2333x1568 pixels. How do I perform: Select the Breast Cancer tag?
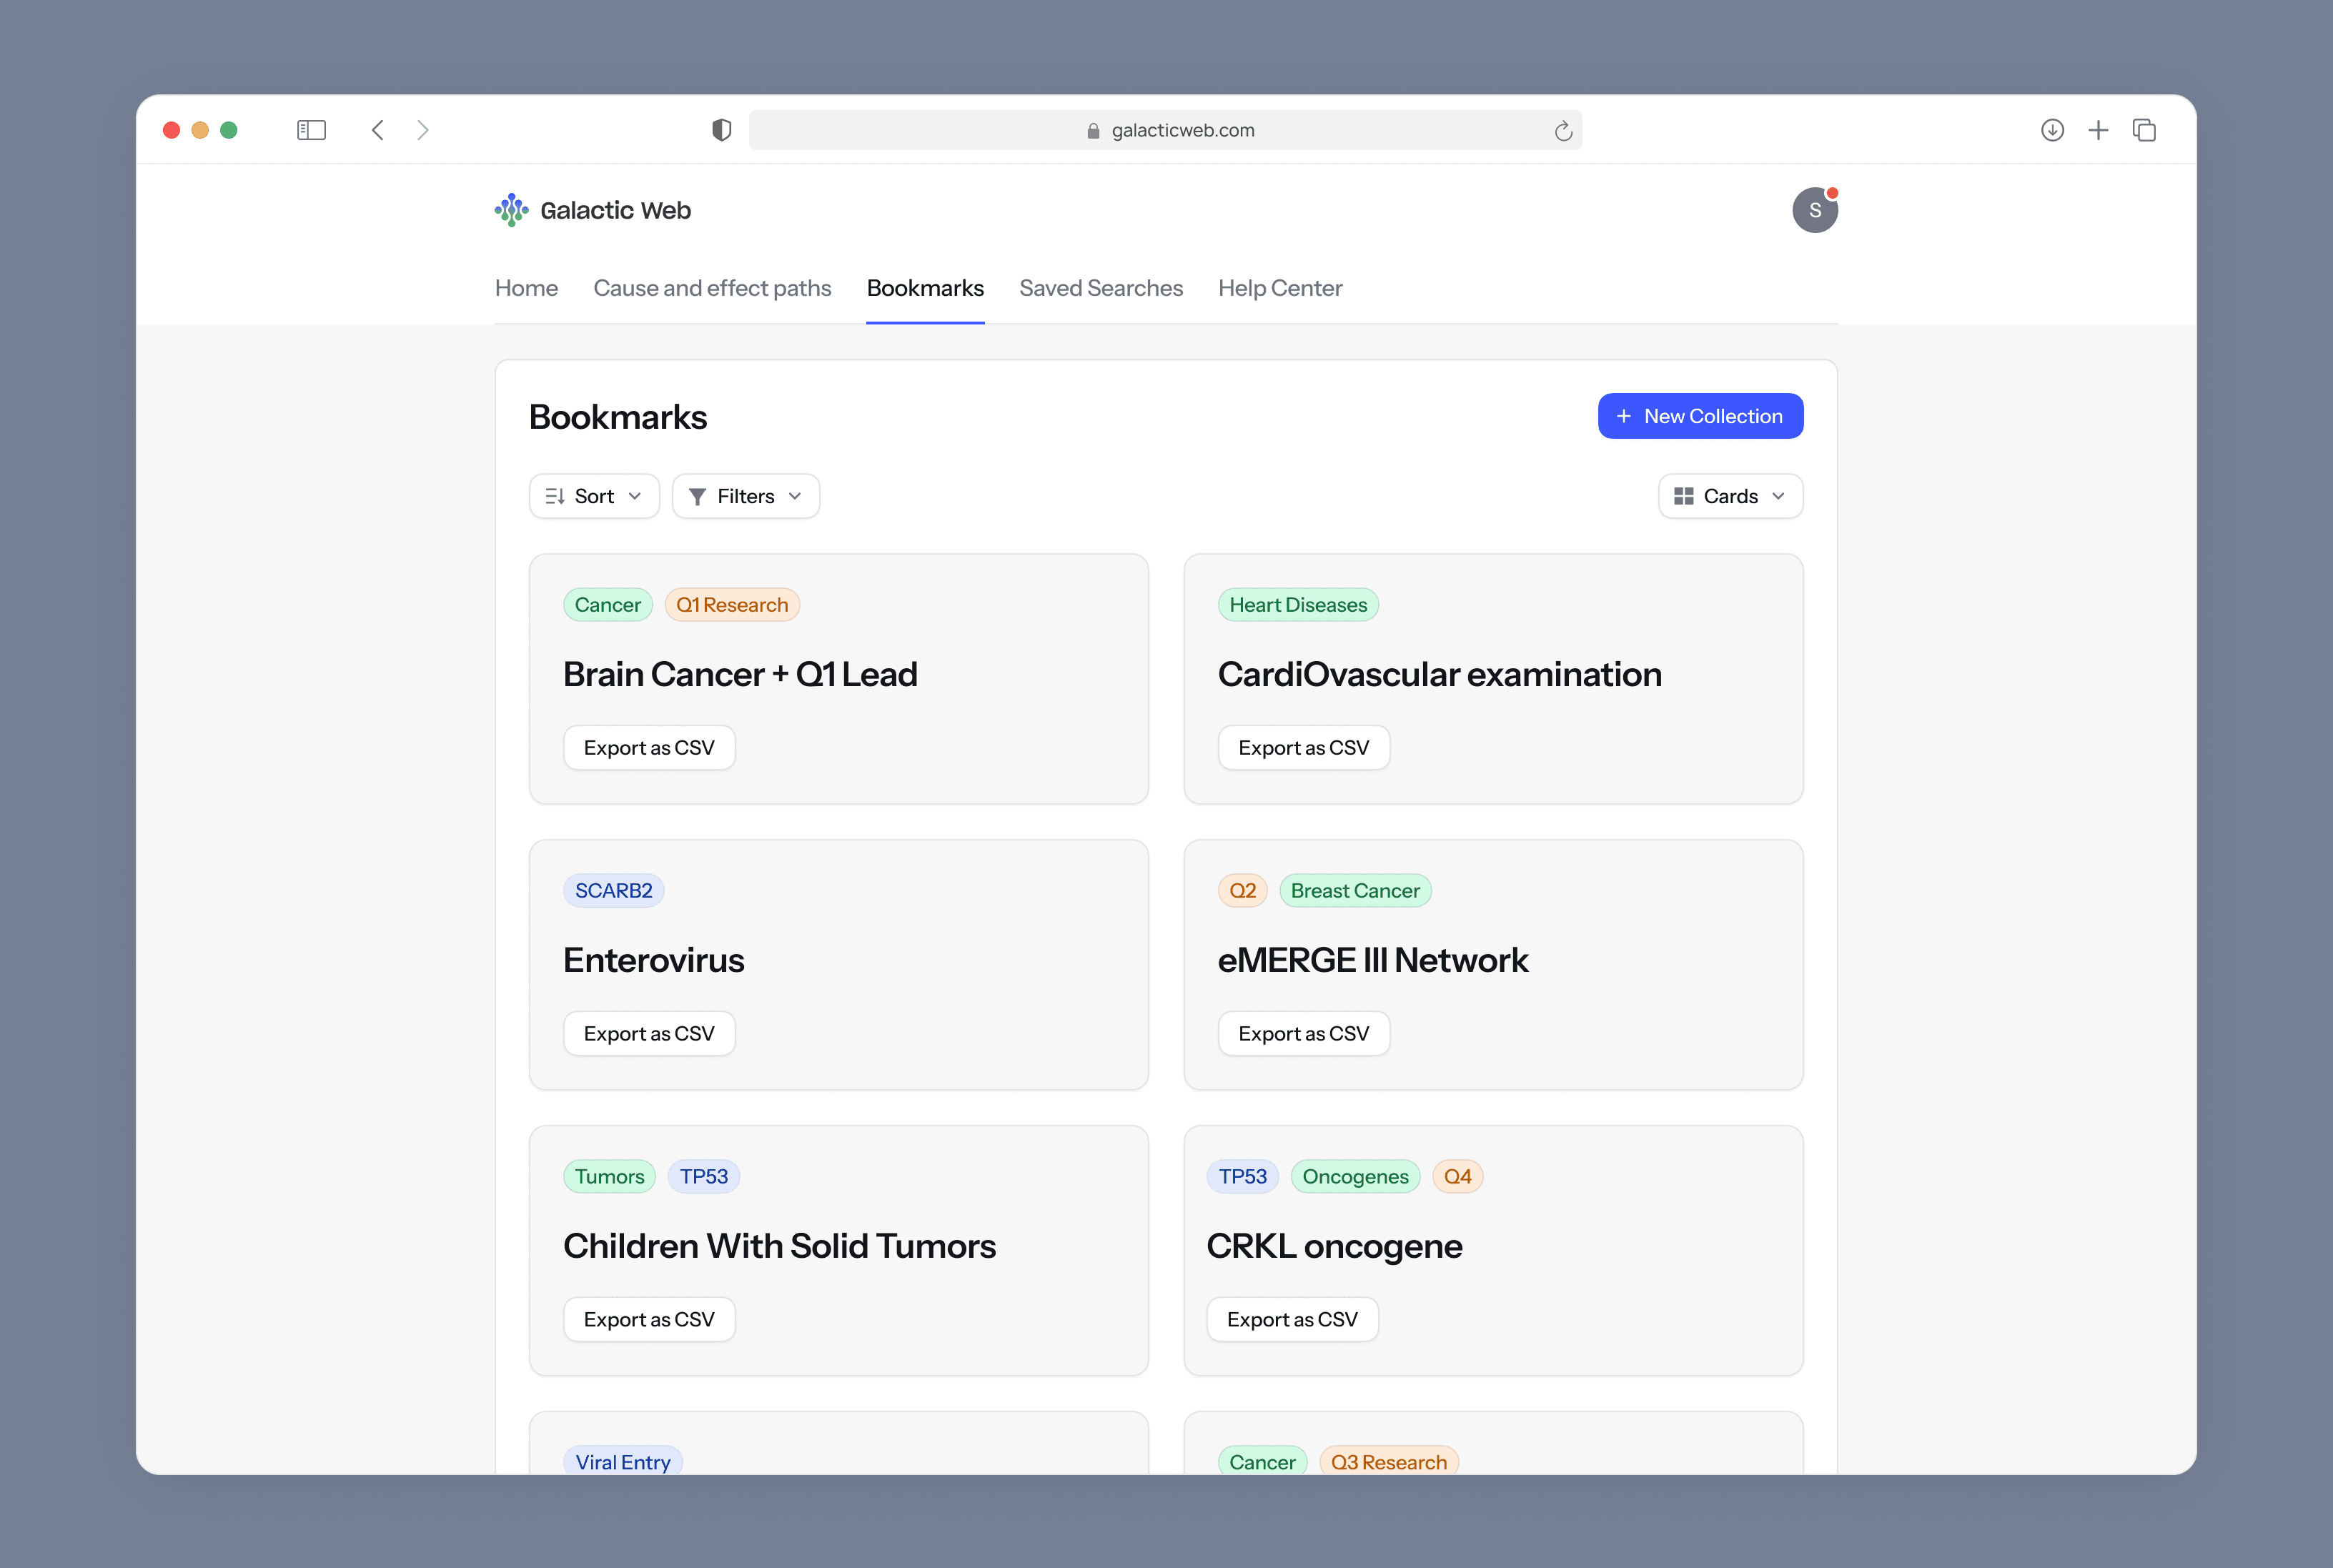1355,891
